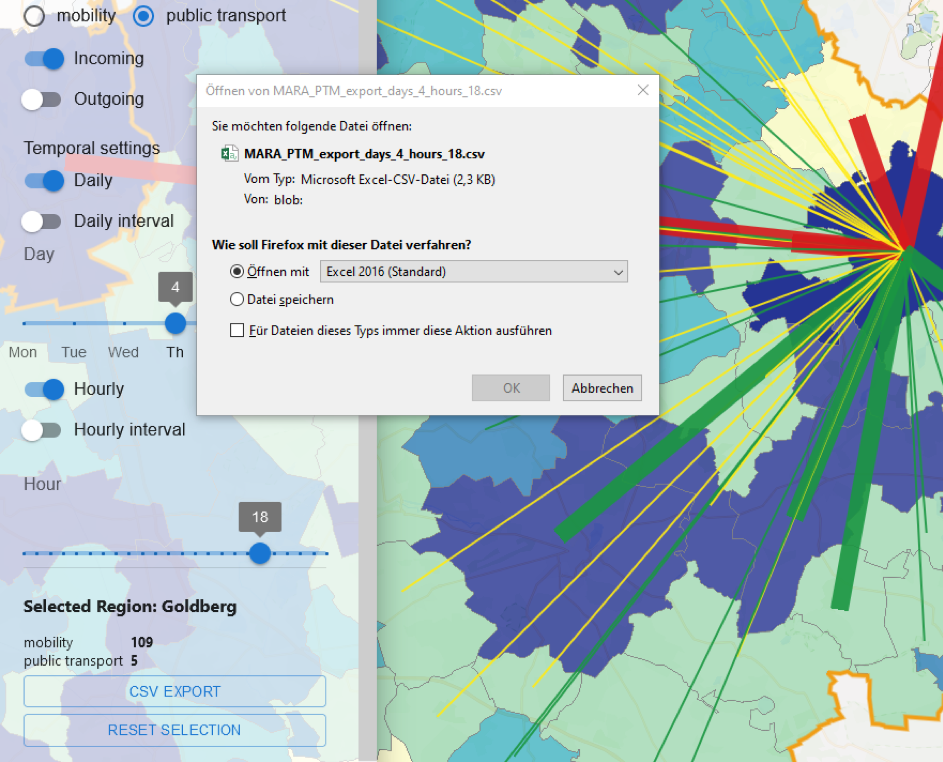
Task: Click the Mon label on day slider
Action: click(23, 352)
